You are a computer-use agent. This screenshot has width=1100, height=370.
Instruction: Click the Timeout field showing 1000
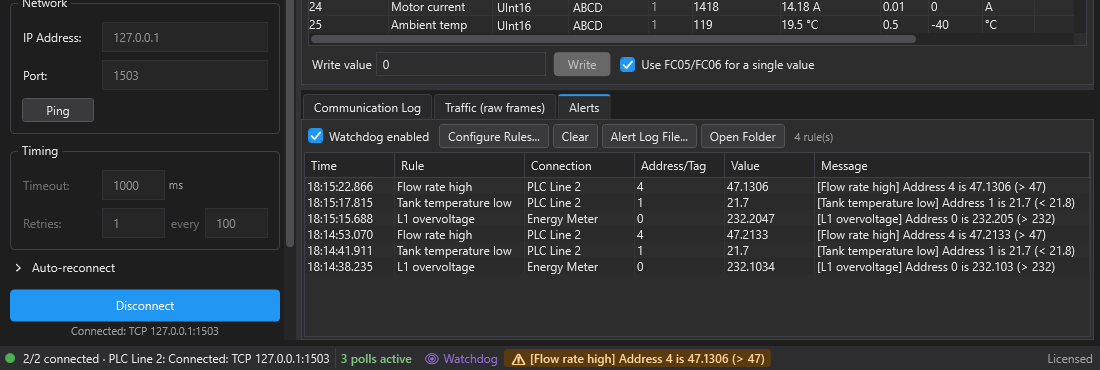pyautogui.click(x=133, y=185)
